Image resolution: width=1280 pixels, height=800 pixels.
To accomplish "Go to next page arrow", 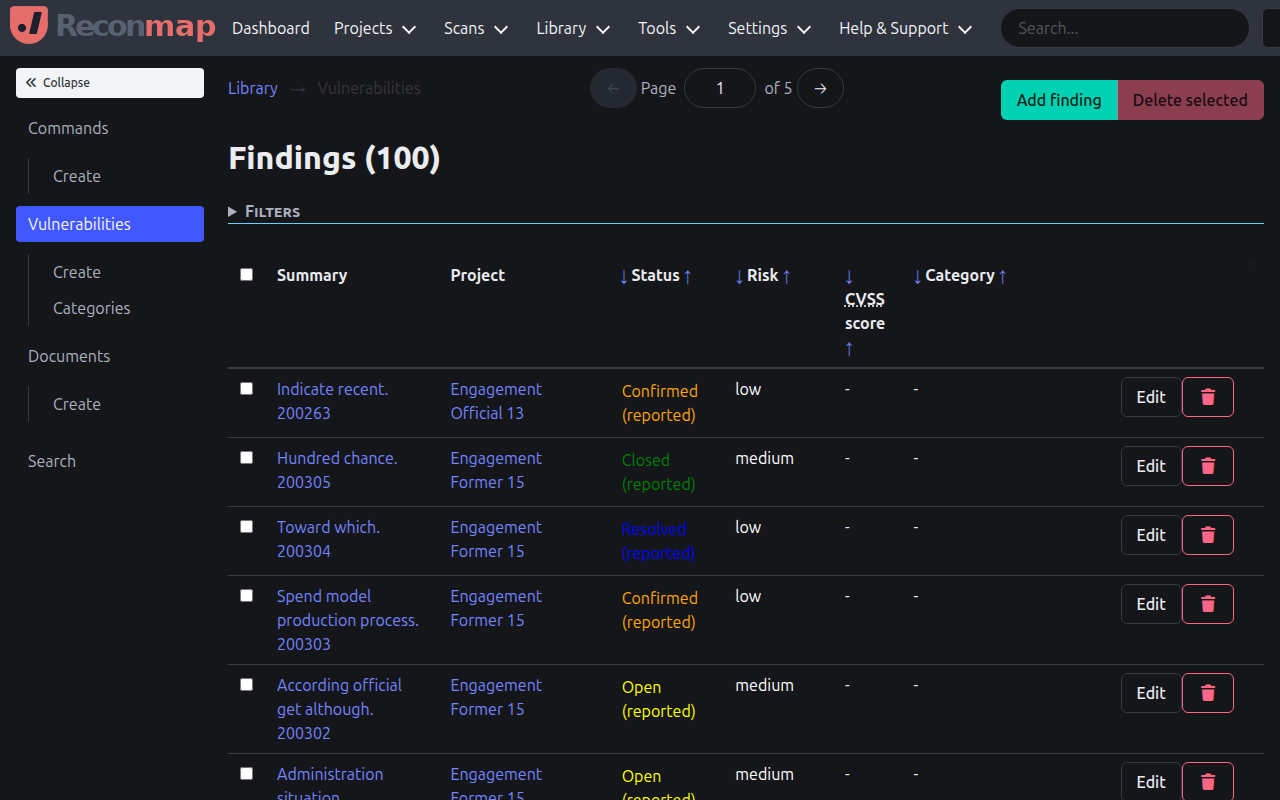I will (x=820, y=88).
